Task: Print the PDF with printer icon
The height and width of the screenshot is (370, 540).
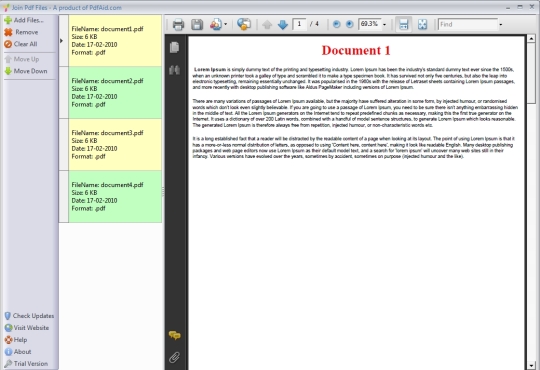Action: [x=178, y=24]
